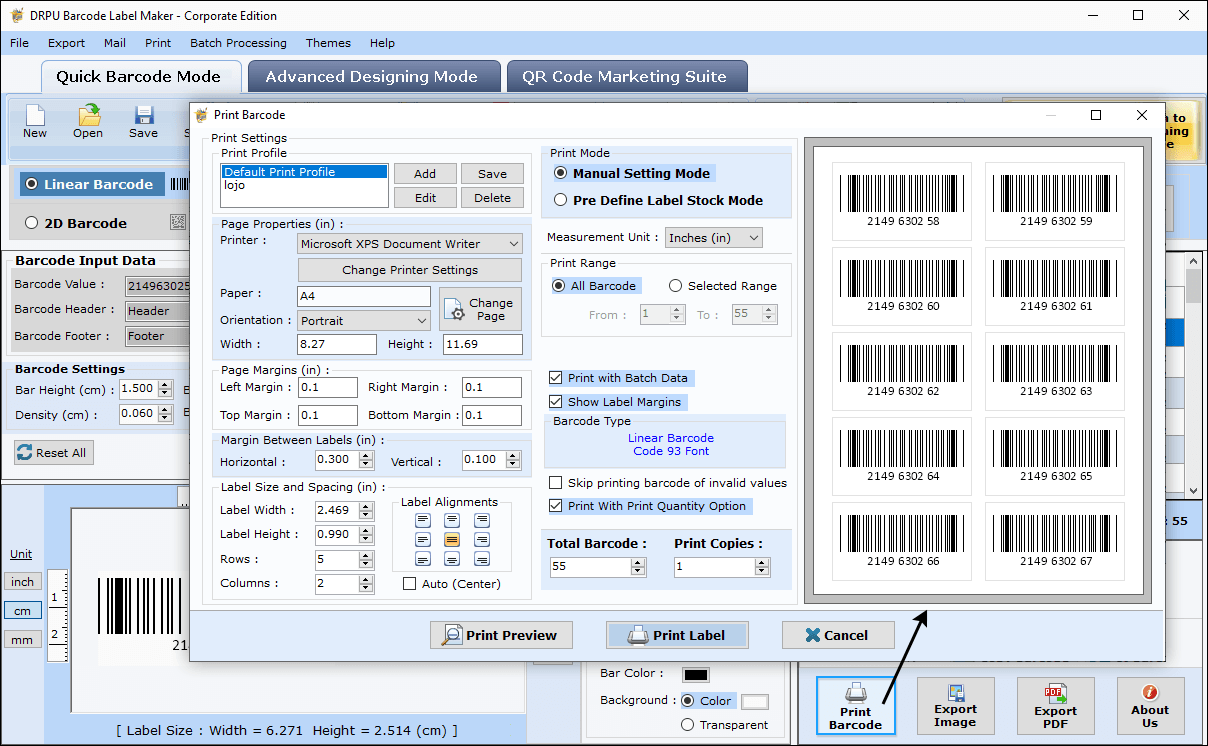
Task: Click the Print Barcode button in main window
Action: point(855,706)
